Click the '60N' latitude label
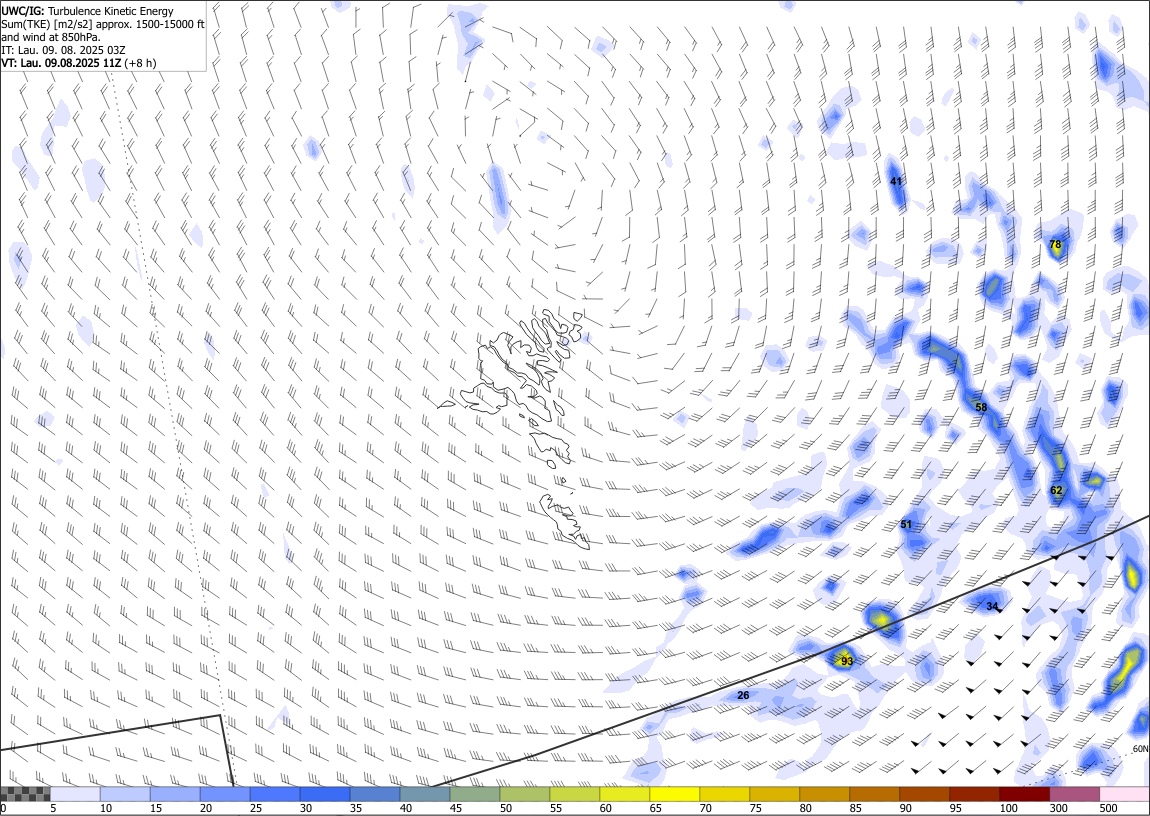This screenshot has height=816, width=1150. coord(1140,749)
